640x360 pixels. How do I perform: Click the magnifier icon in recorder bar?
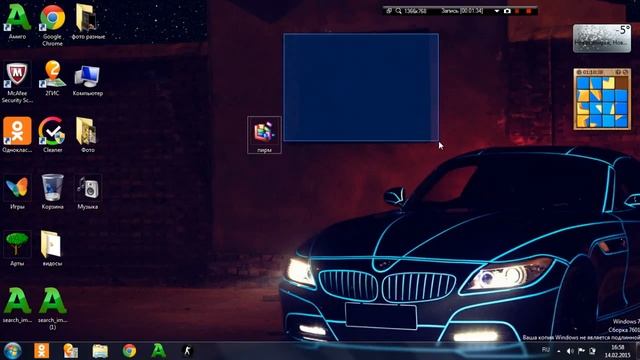pyautogui.click(x=398, y=11)
